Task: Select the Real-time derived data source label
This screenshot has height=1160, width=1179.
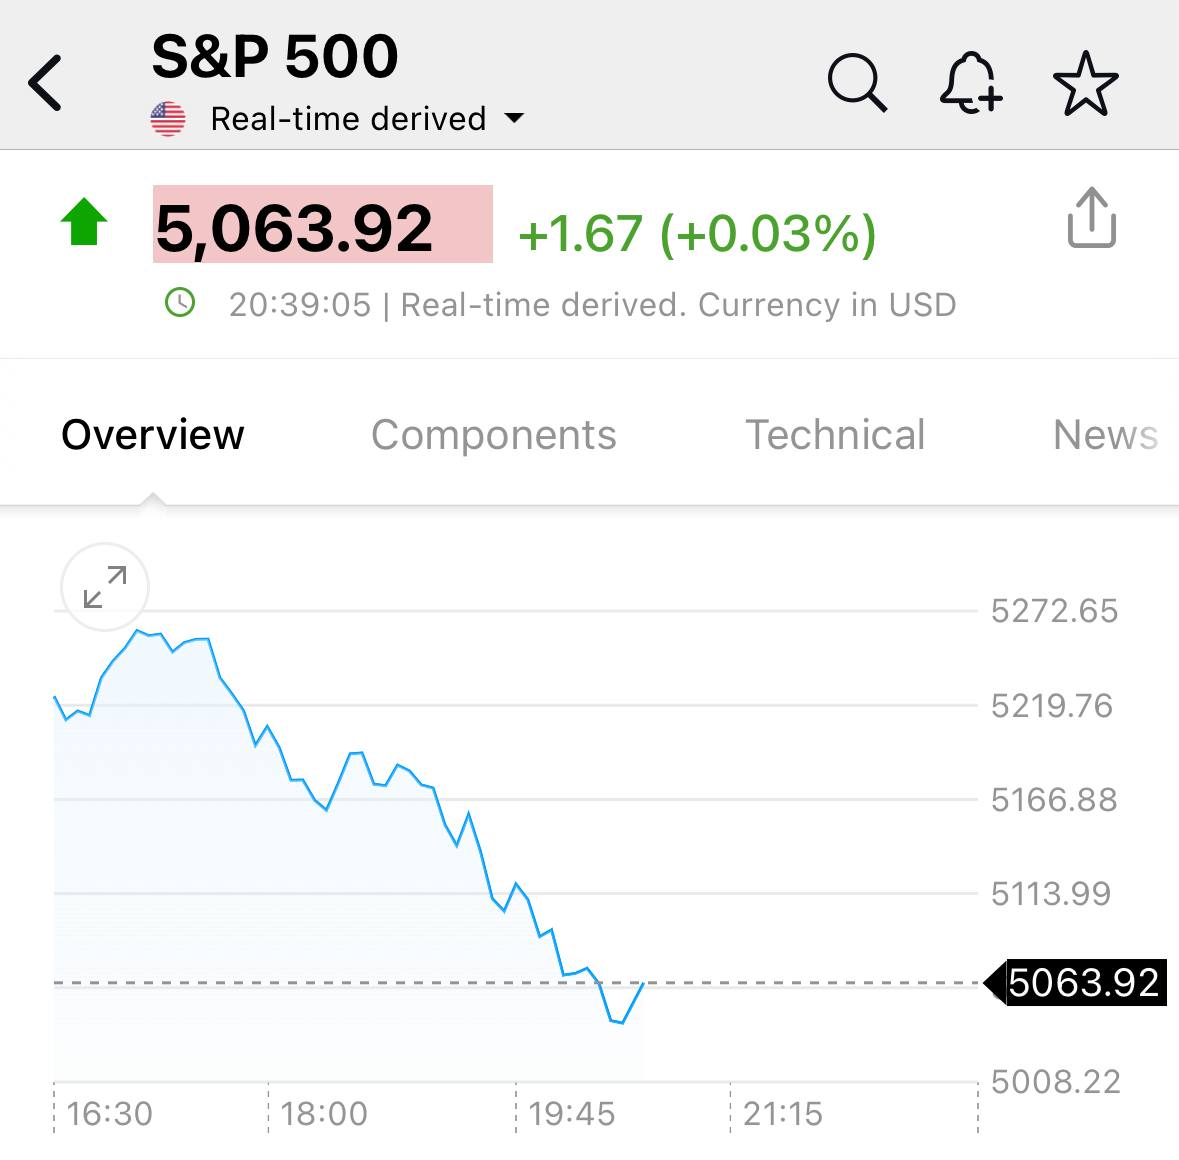Action: pyautogui.click(x=348, y=119)
